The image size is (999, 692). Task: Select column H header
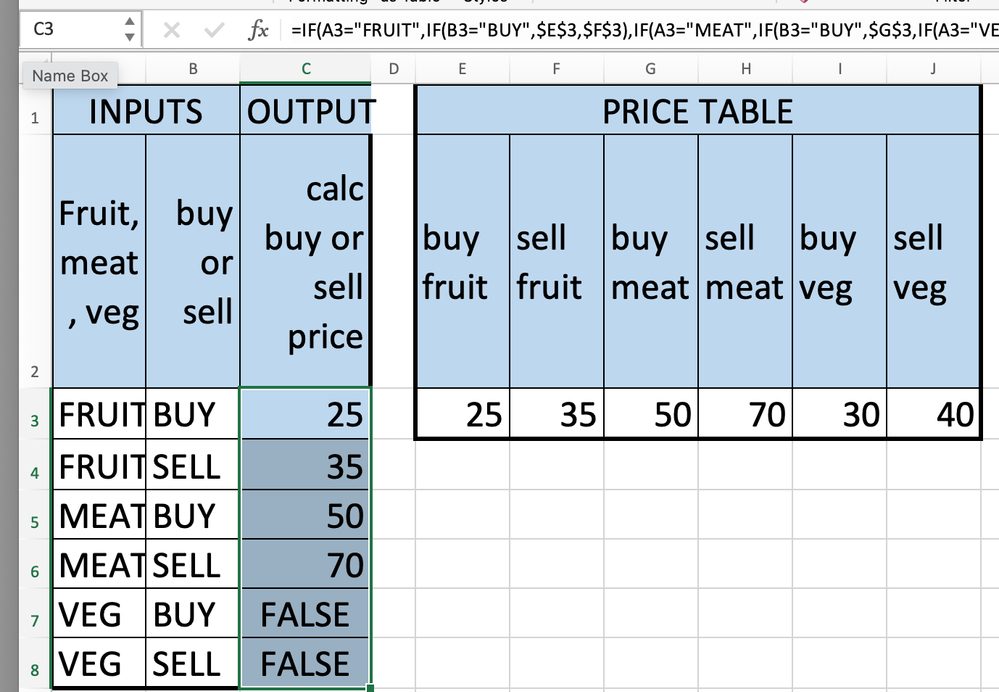point(746,68)
